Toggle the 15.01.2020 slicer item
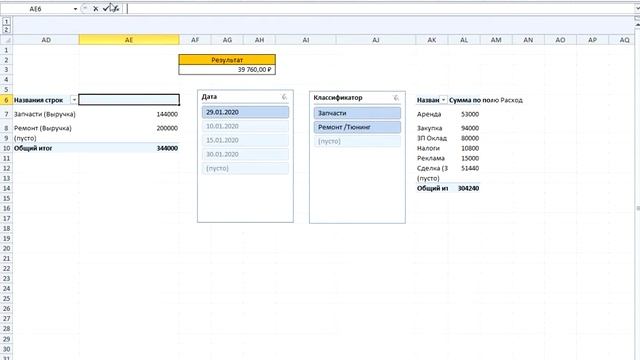 [245, 140]
